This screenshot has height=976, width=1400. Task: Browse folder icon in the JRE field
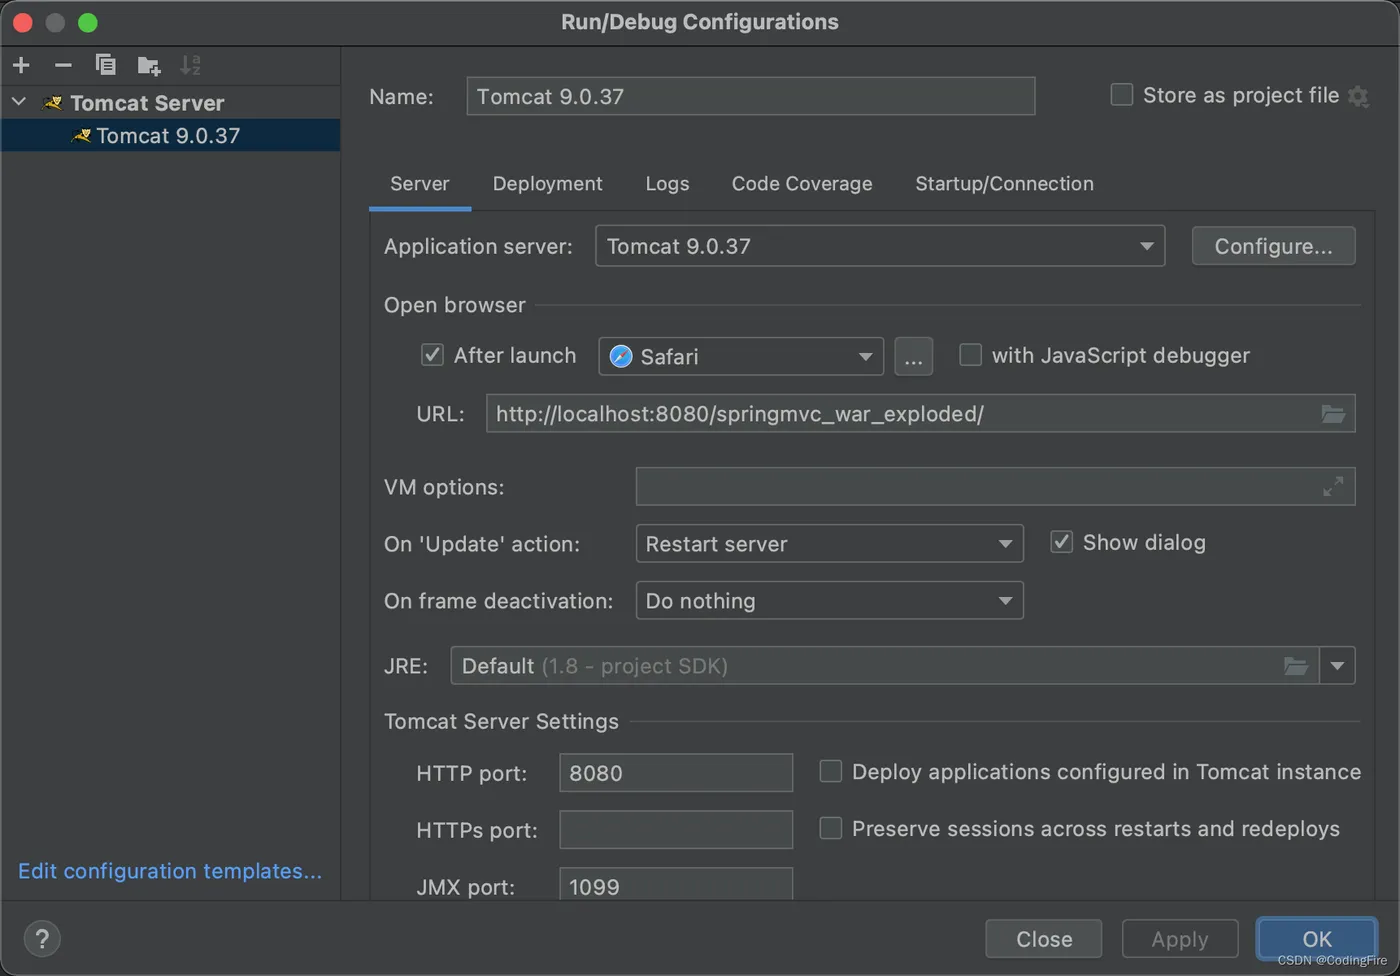(x=1296, y=666)
